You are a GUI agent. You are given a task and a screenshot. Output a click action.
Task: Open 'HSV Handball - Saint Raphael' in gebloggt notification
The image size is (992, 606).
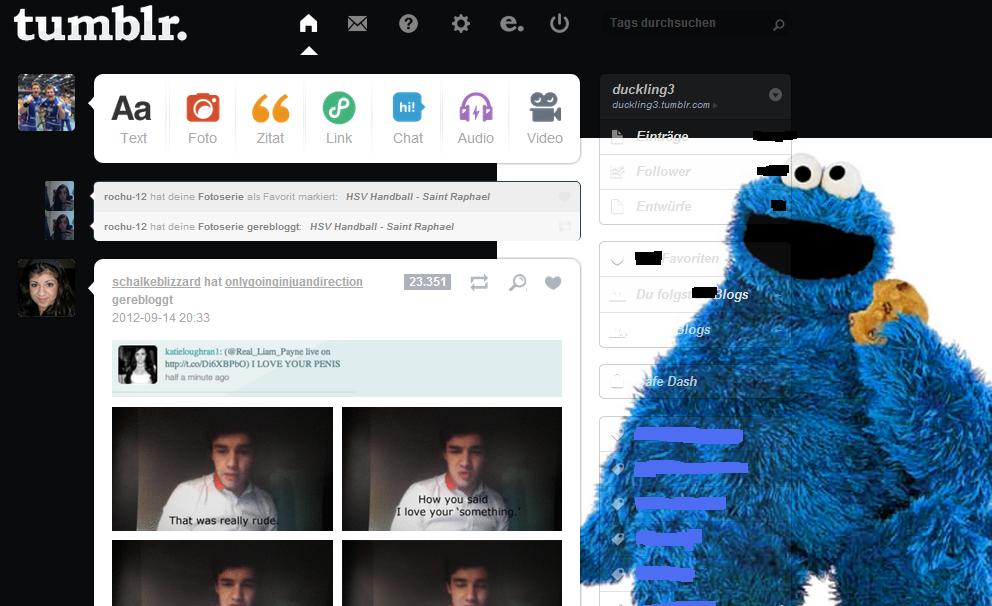tap(381, 226)
